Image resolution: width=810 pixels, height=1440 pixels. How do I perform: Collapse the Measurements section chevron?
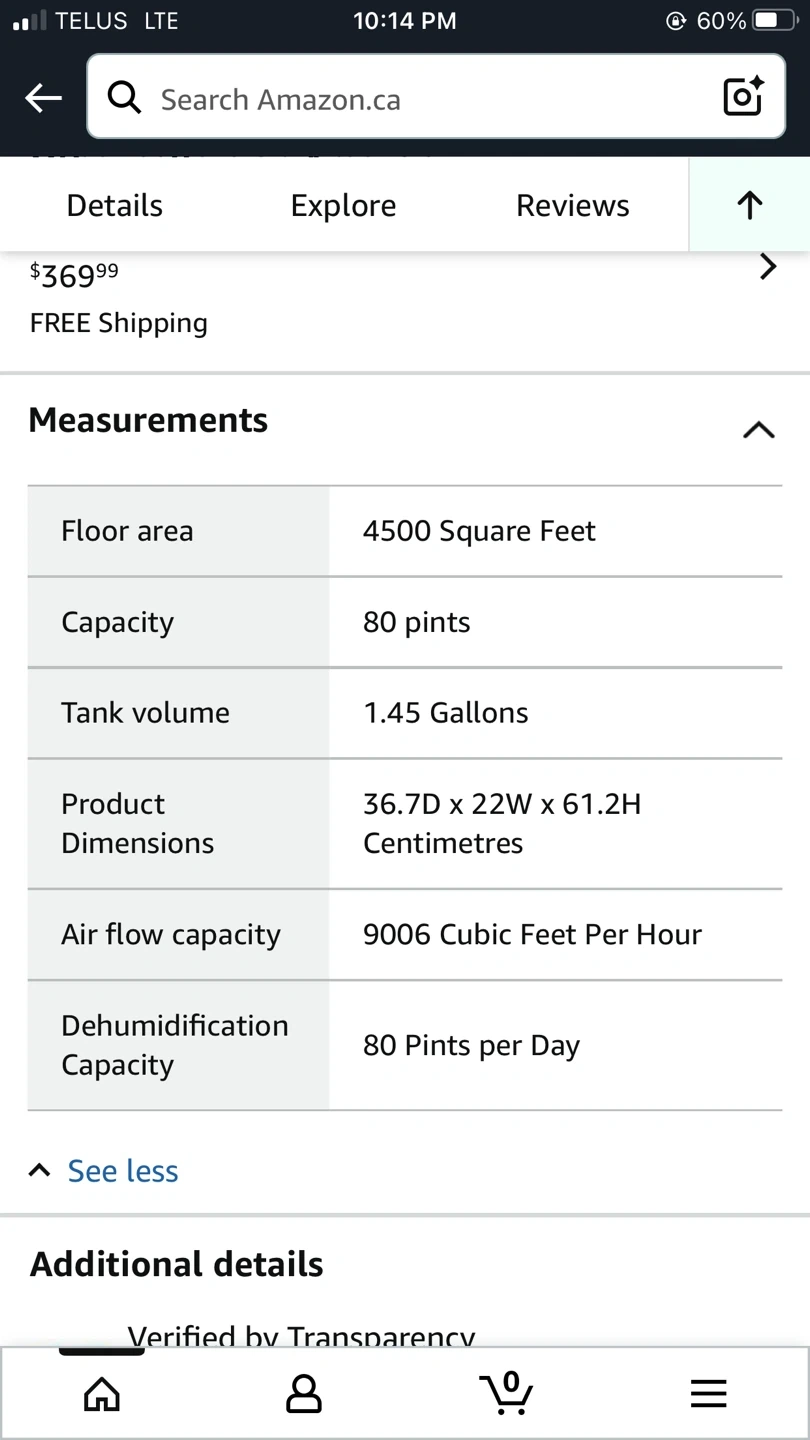point(759,429)
